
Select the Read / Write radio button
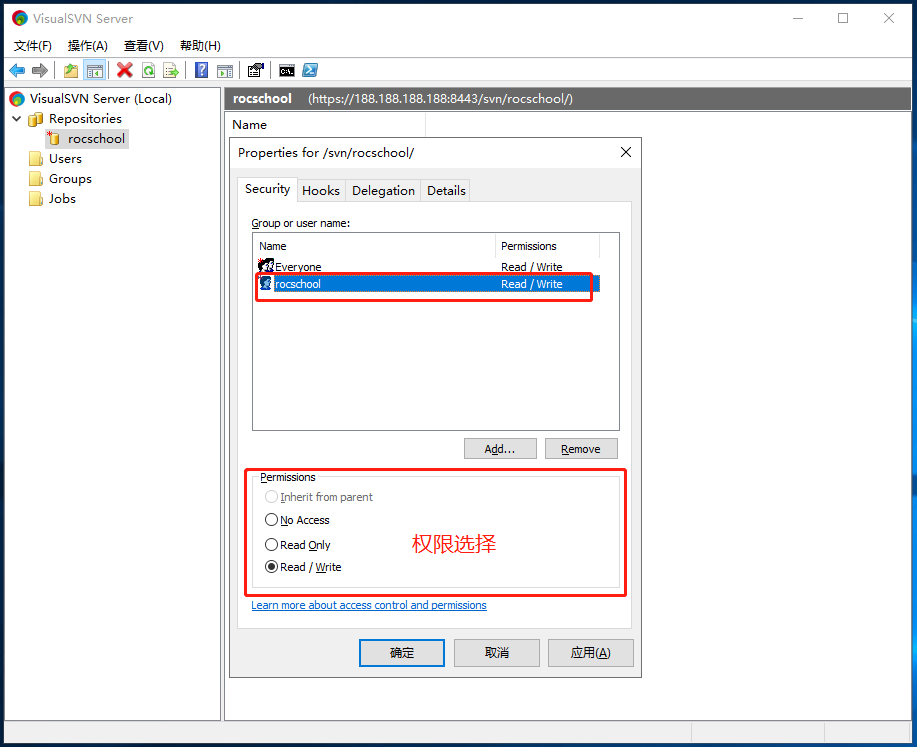[x=271, y=567]
